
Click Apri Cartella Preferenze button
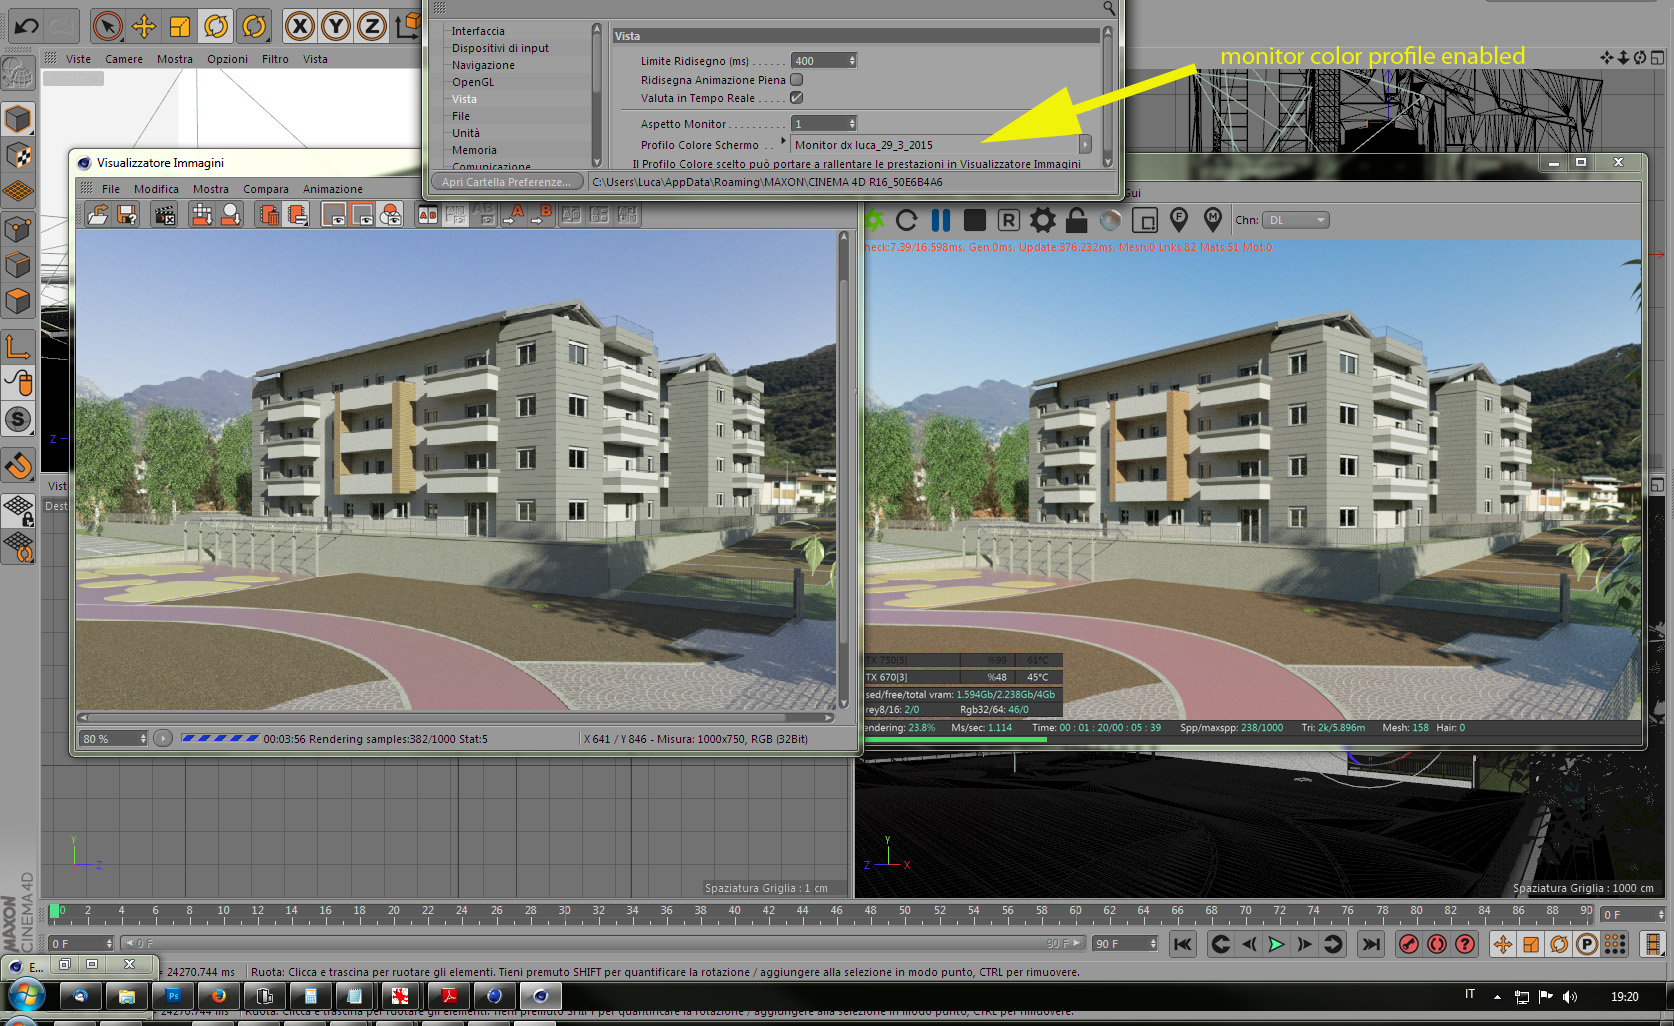507,182
